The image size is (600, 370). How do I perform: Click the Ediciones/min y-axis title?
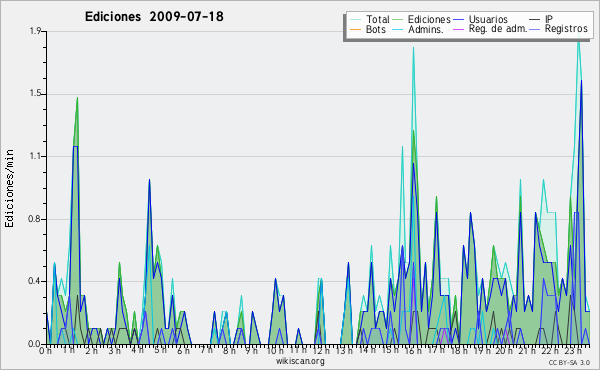pos(9,188)
